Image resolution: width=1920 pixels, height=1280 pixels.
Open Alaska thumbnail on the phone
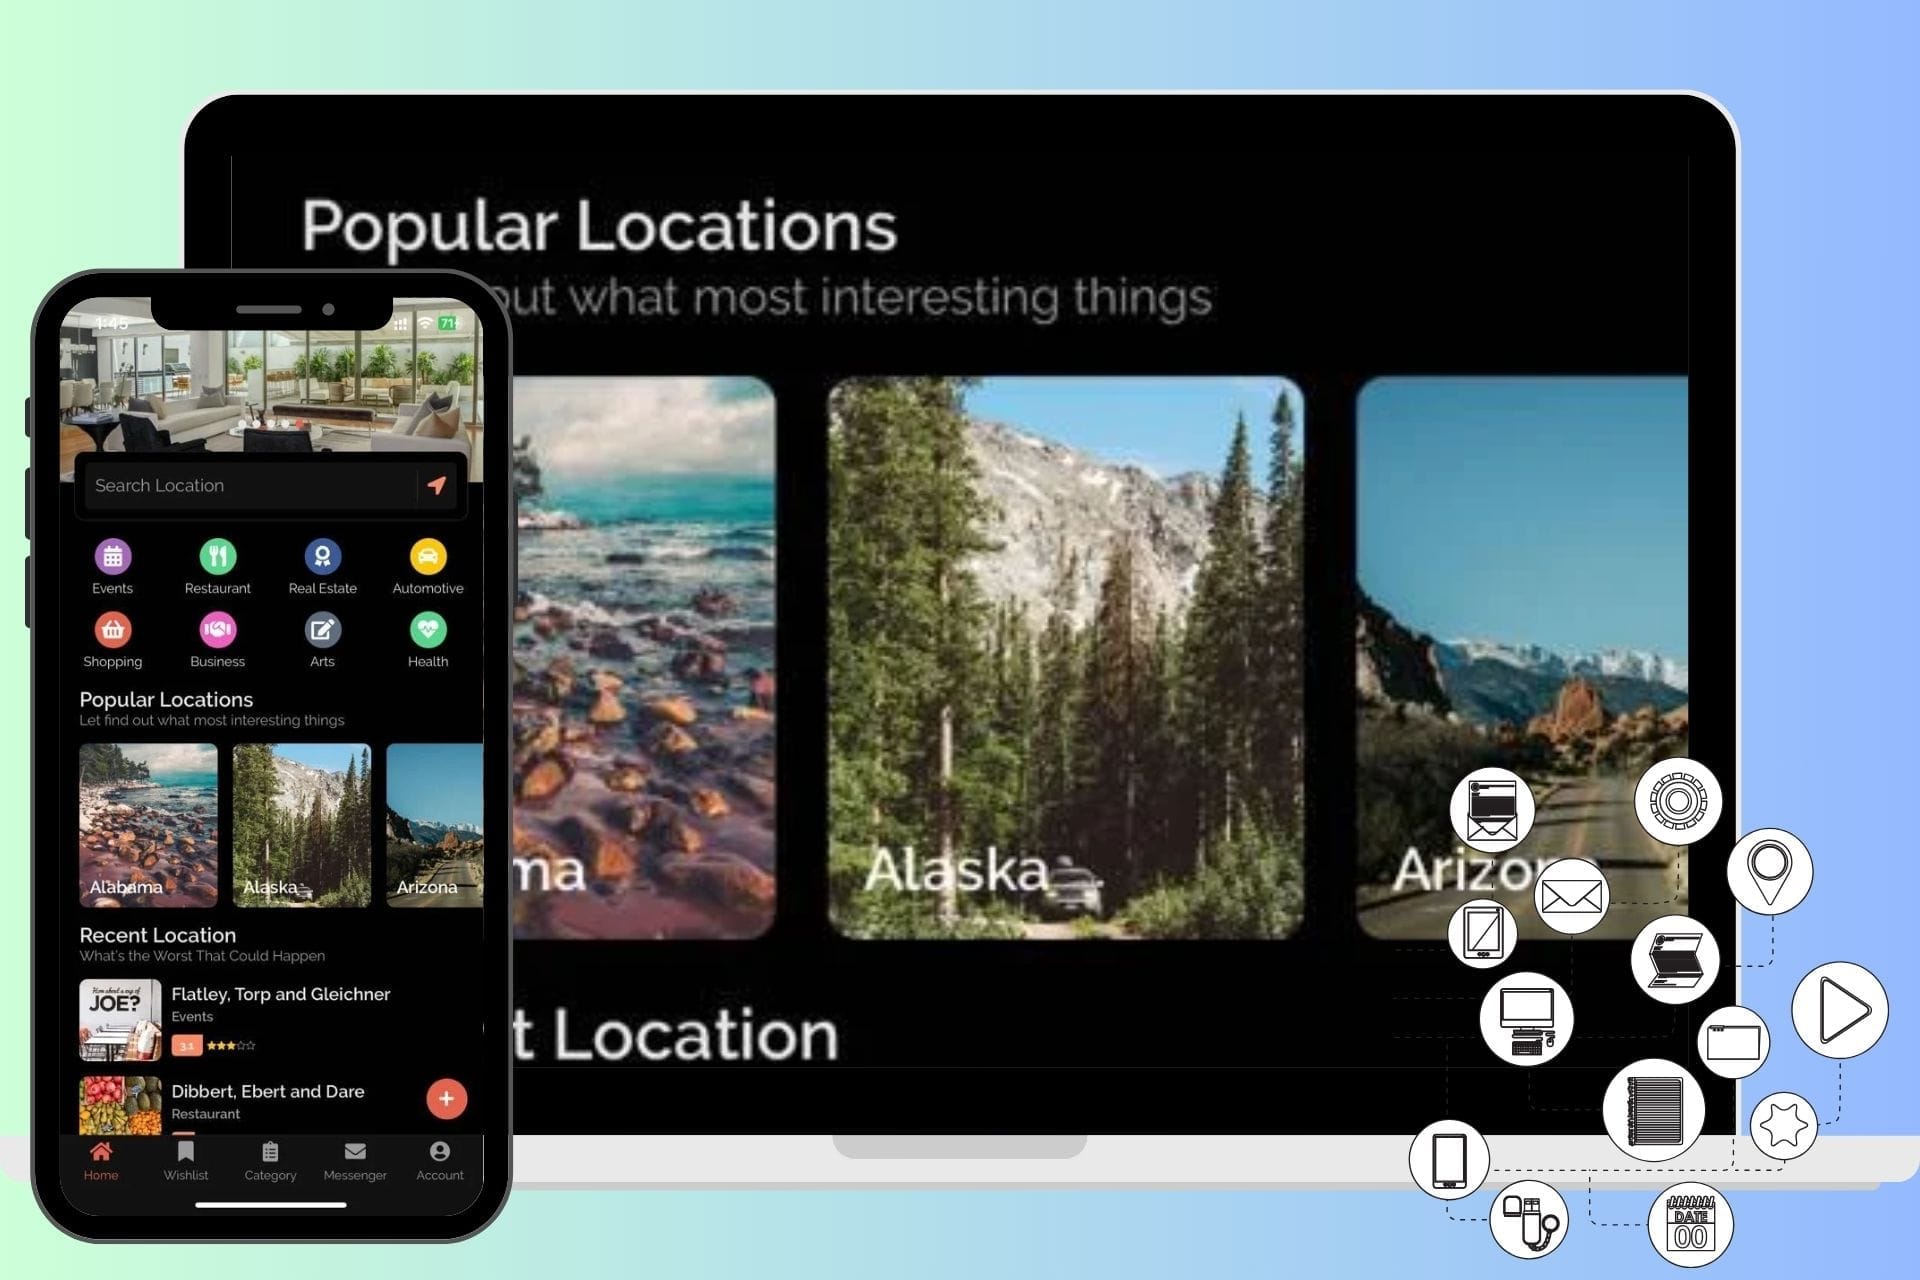coord(302,825)
